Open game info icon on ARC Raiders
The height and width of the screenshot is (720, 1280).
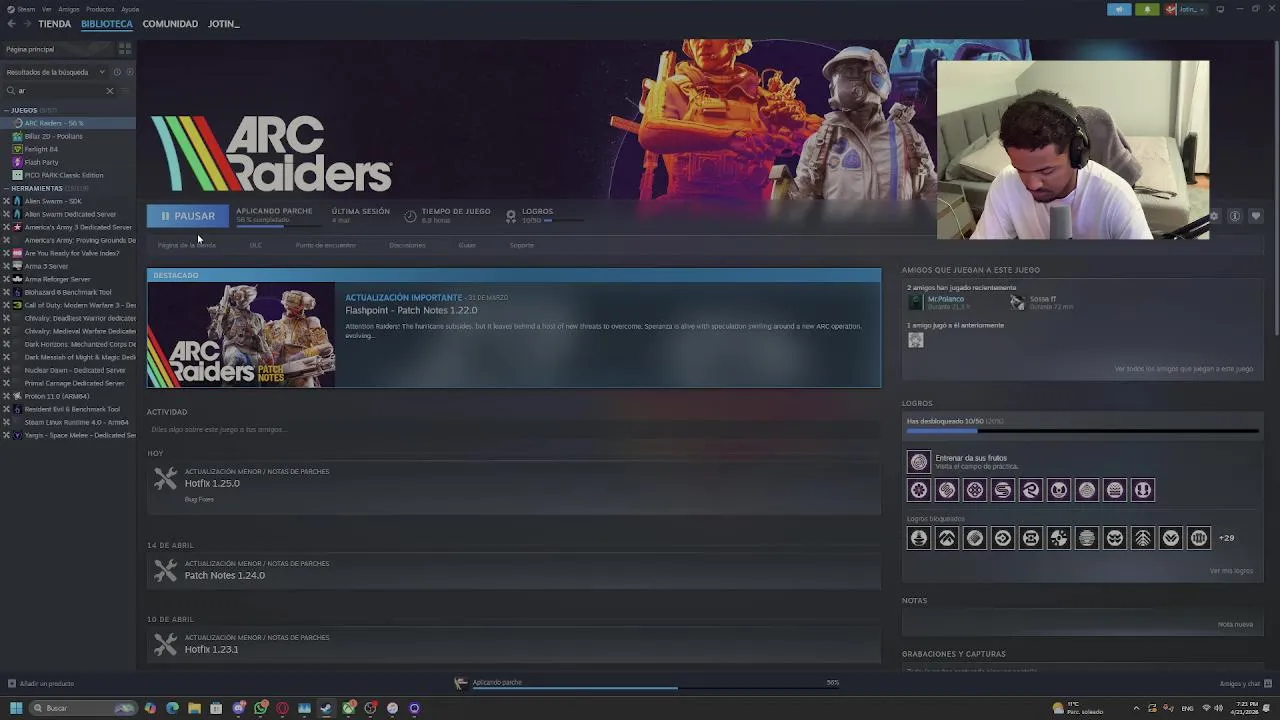1235,216
